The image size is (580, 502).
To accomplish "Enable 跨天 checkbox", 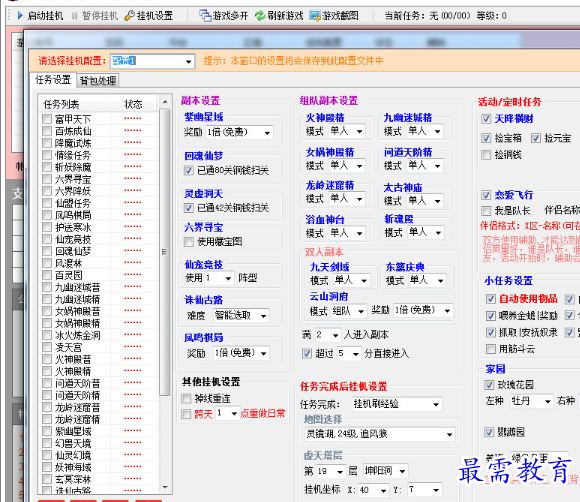I will click(x=186, y=414).
